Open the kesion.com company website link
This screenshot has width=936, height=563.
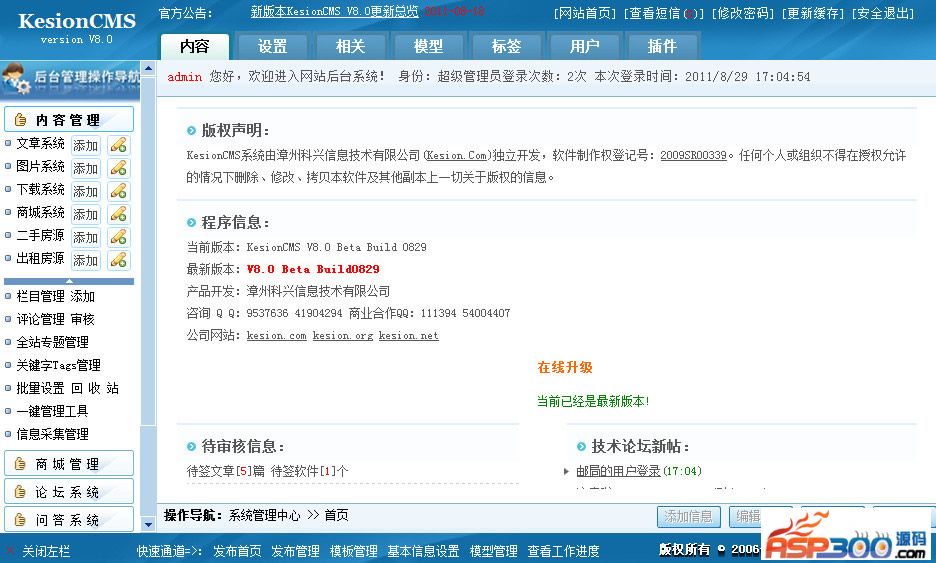coord(276,336)
